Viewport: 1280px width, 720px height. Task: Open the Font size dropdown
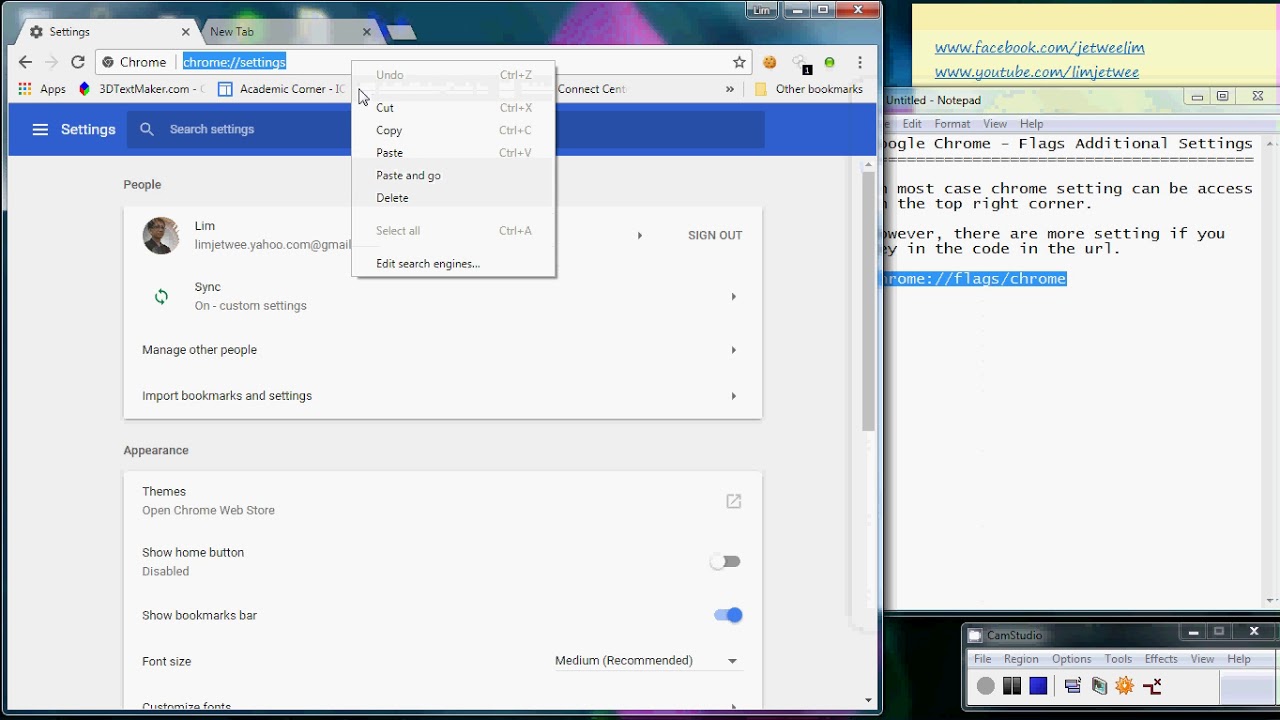tap(647, 661)
